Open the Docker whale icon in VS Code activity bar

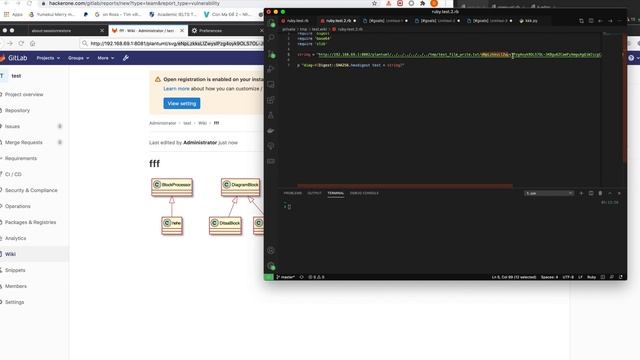click(x=271, y=131)
